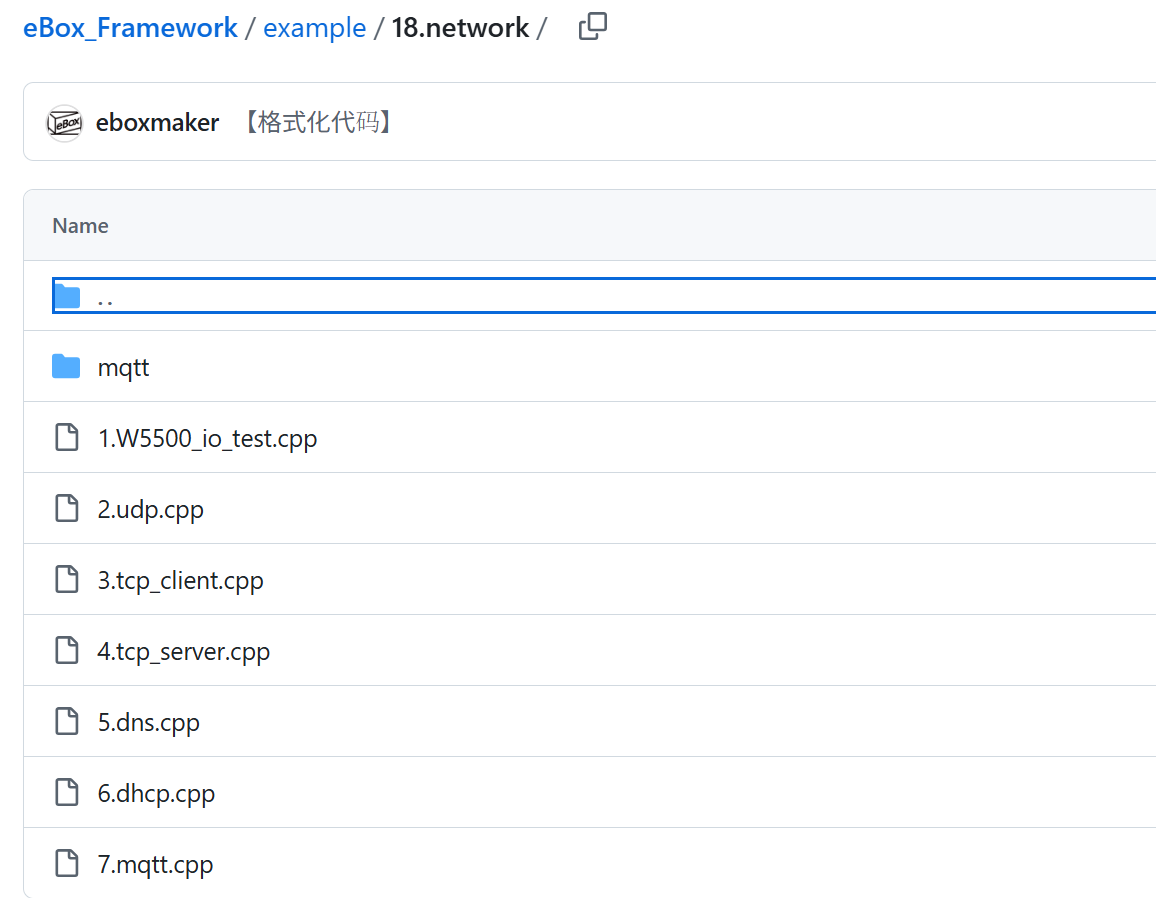Open the eboxmaker author profile link
1156x898 pixels.
pyautogui.click(x=157, y=123)
